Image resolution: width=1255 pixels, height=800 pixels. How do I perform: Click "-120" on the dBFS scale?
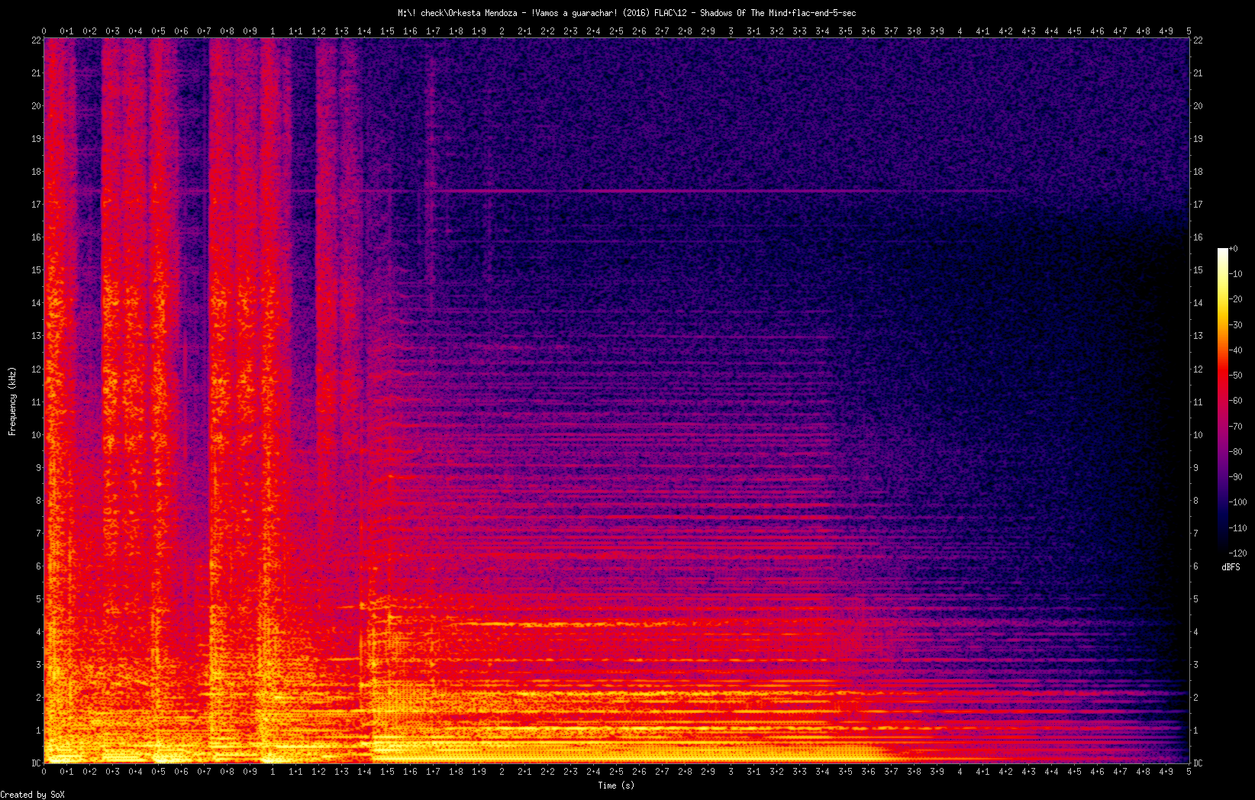click(1239, 552)
